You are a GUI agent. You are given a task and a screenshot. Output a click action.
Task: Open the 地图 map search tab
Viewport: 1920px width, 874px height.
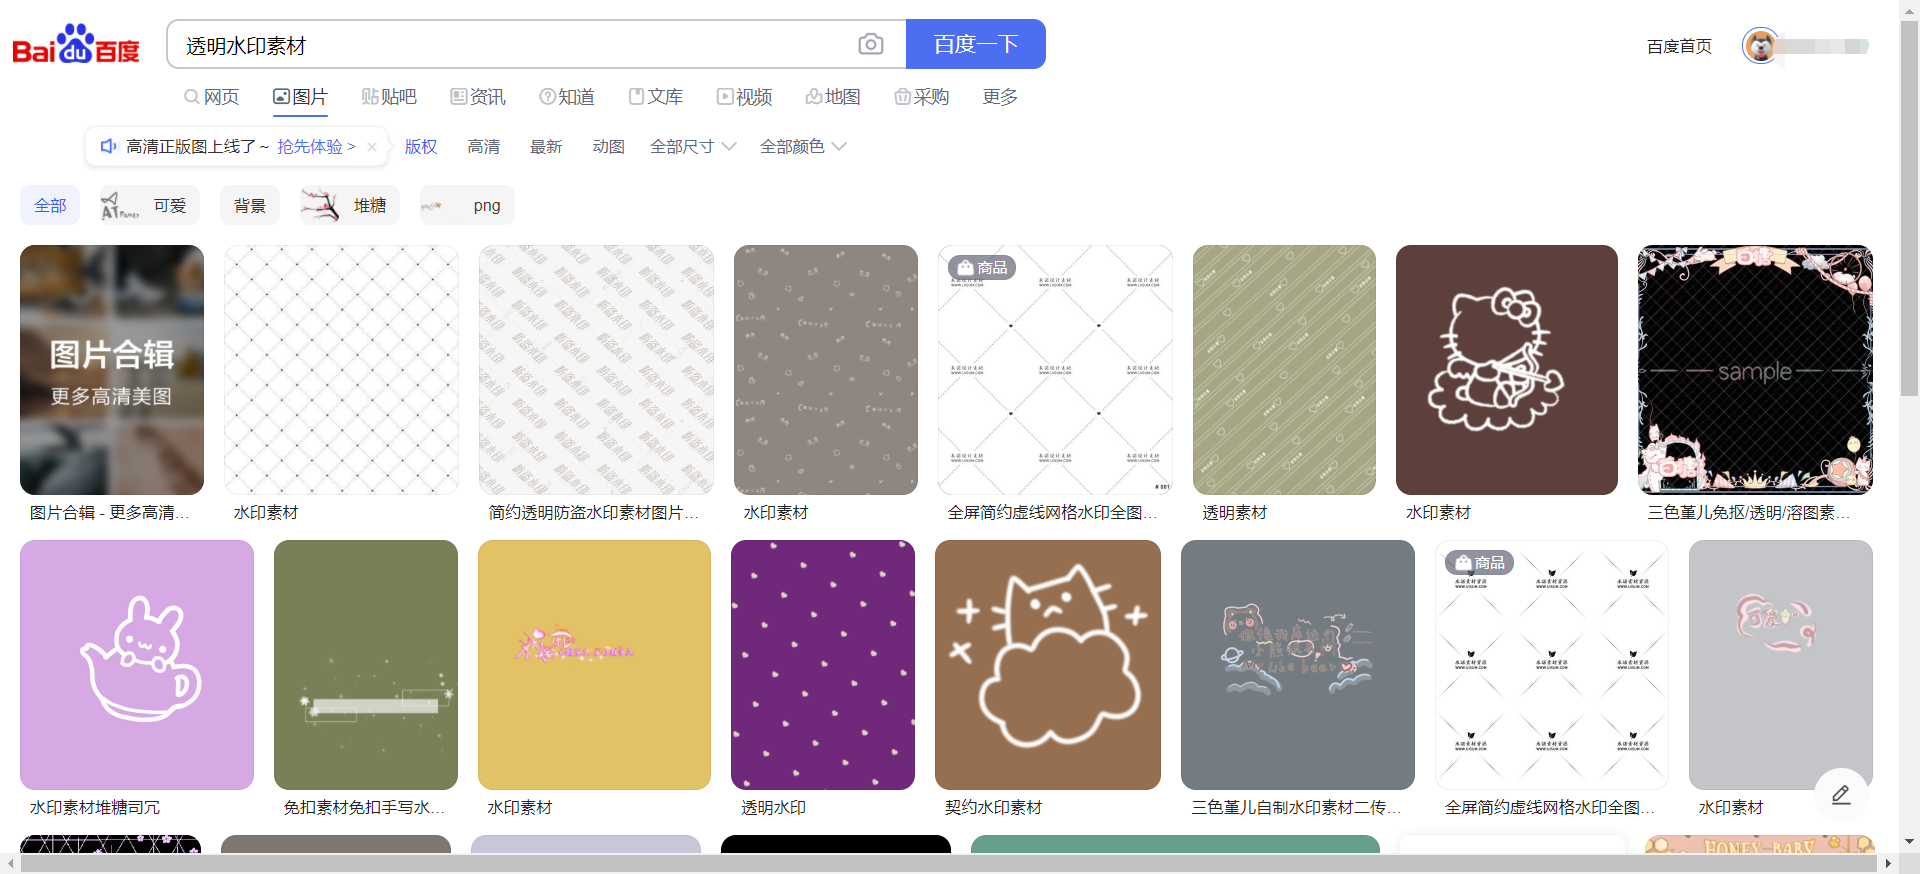[x=833, y=97]
